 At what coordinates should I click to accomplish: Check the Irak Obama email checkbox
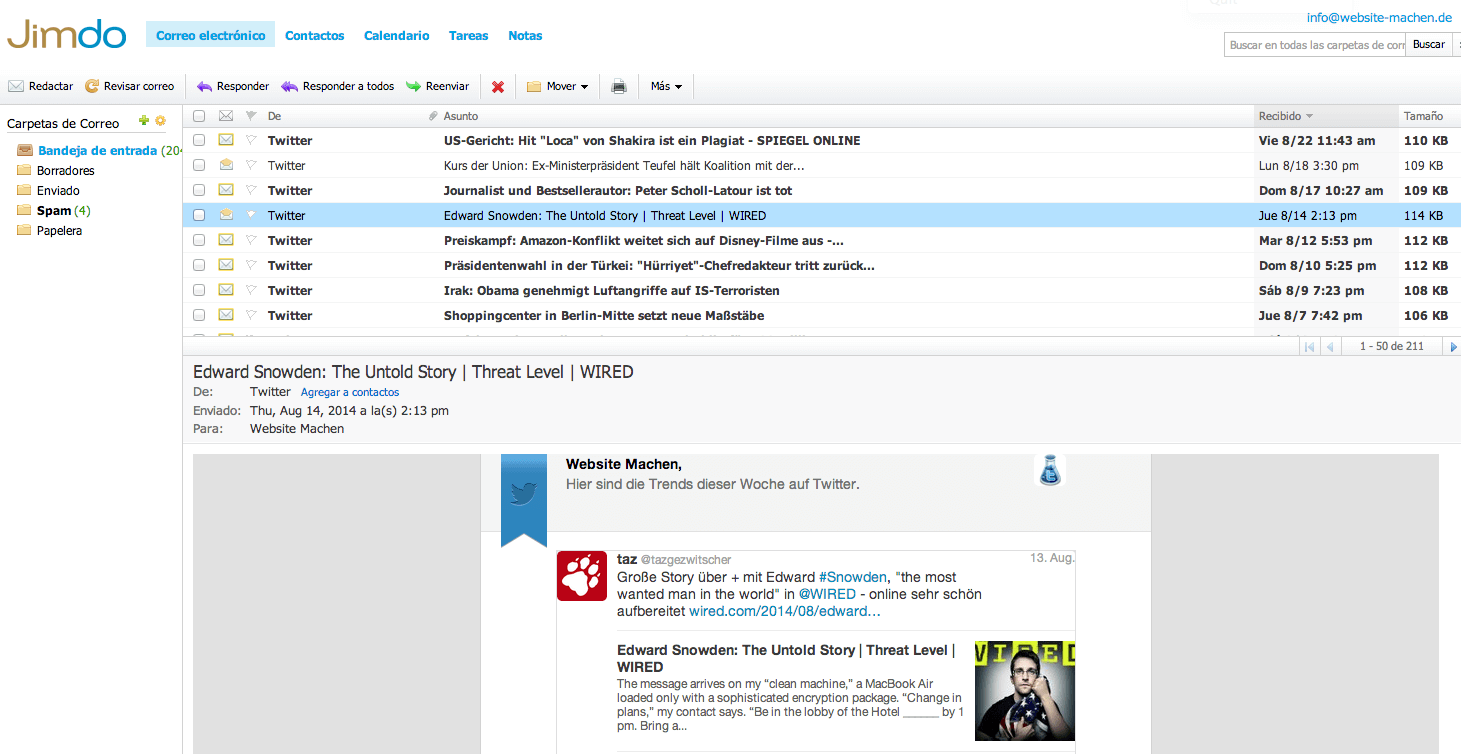(x=199, y=290)
